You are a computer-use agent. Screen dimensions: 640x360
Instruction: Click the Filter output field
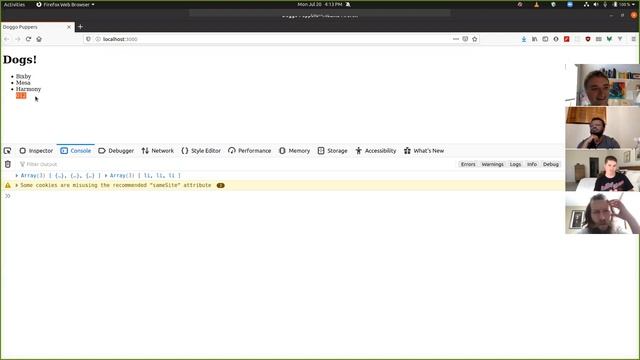click(x=237, y=164)
